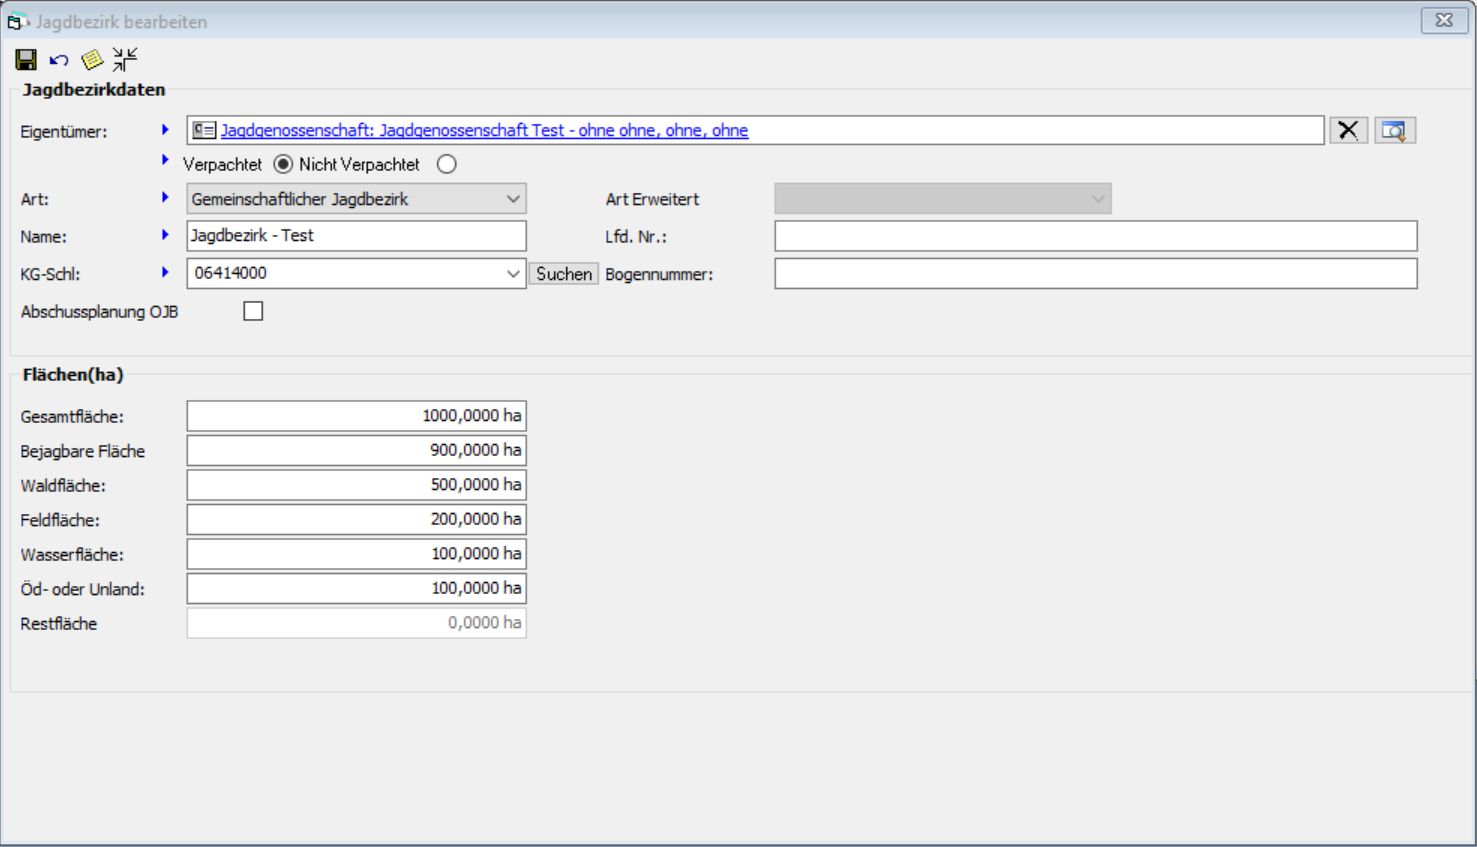Screen dimensions: 1477x847
Task: Click the collapse arrows toolbar icon
Action: point(125,60)
